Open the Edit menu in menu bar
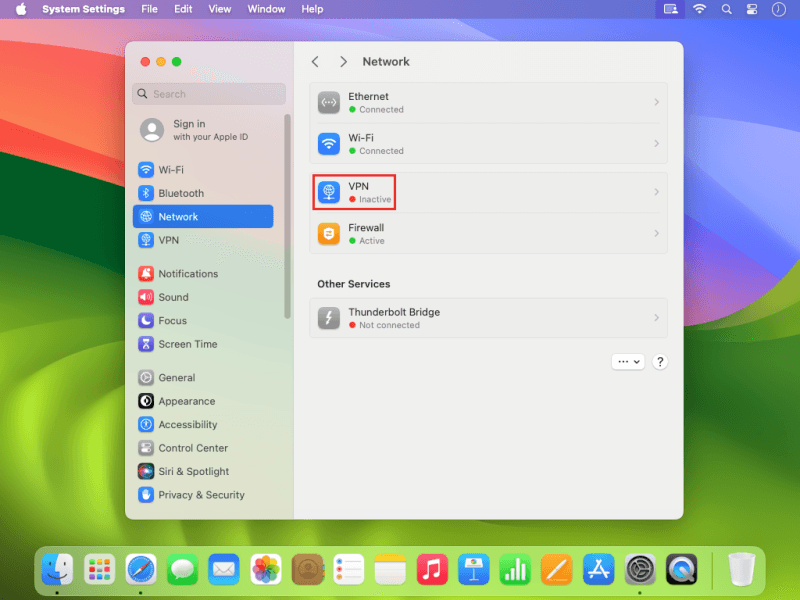Image resolution: width=800 pixels, height=600 pixels. click(183, 9)
